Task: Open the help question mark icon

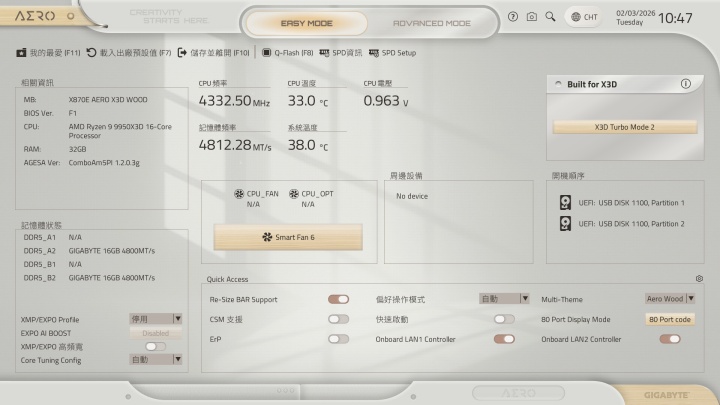Action: 513,17
